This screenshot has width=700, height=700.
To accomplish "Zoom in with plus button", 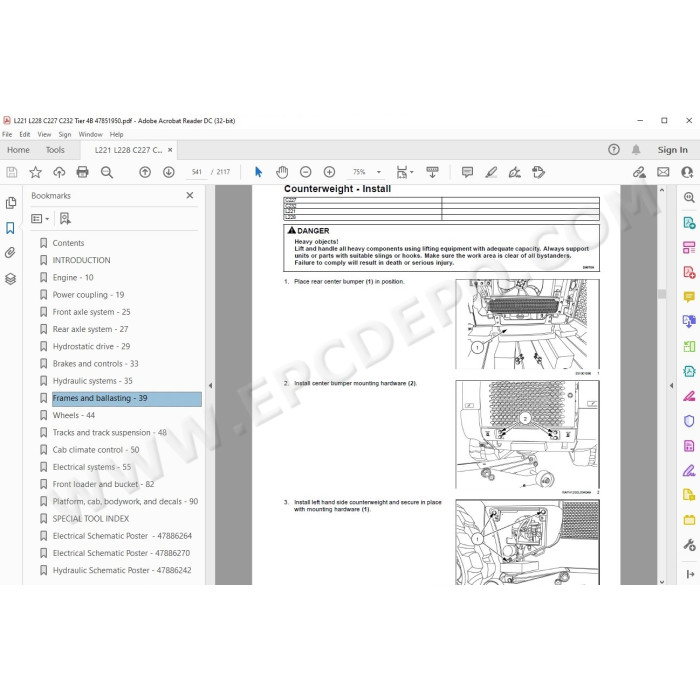I will pos(329,172).
